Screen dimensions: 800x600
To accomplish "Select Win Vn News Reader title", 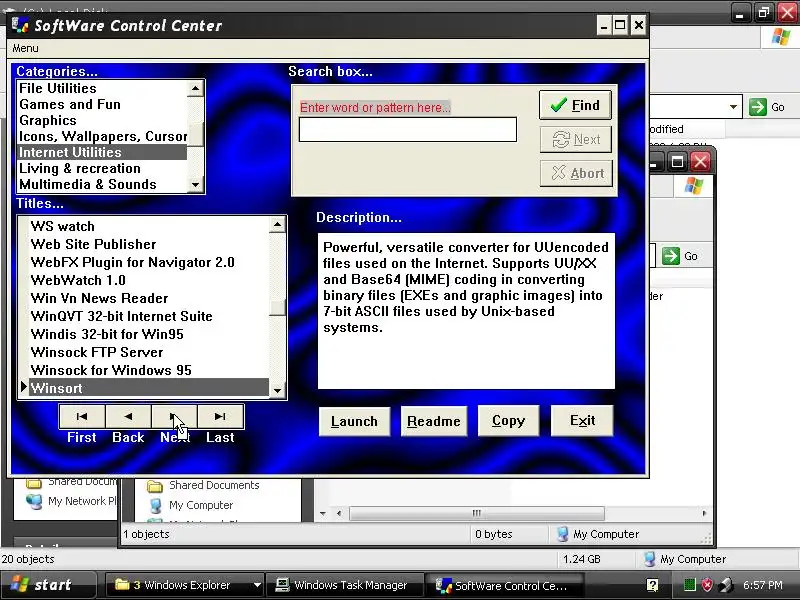I will click(x=148, y=298).
